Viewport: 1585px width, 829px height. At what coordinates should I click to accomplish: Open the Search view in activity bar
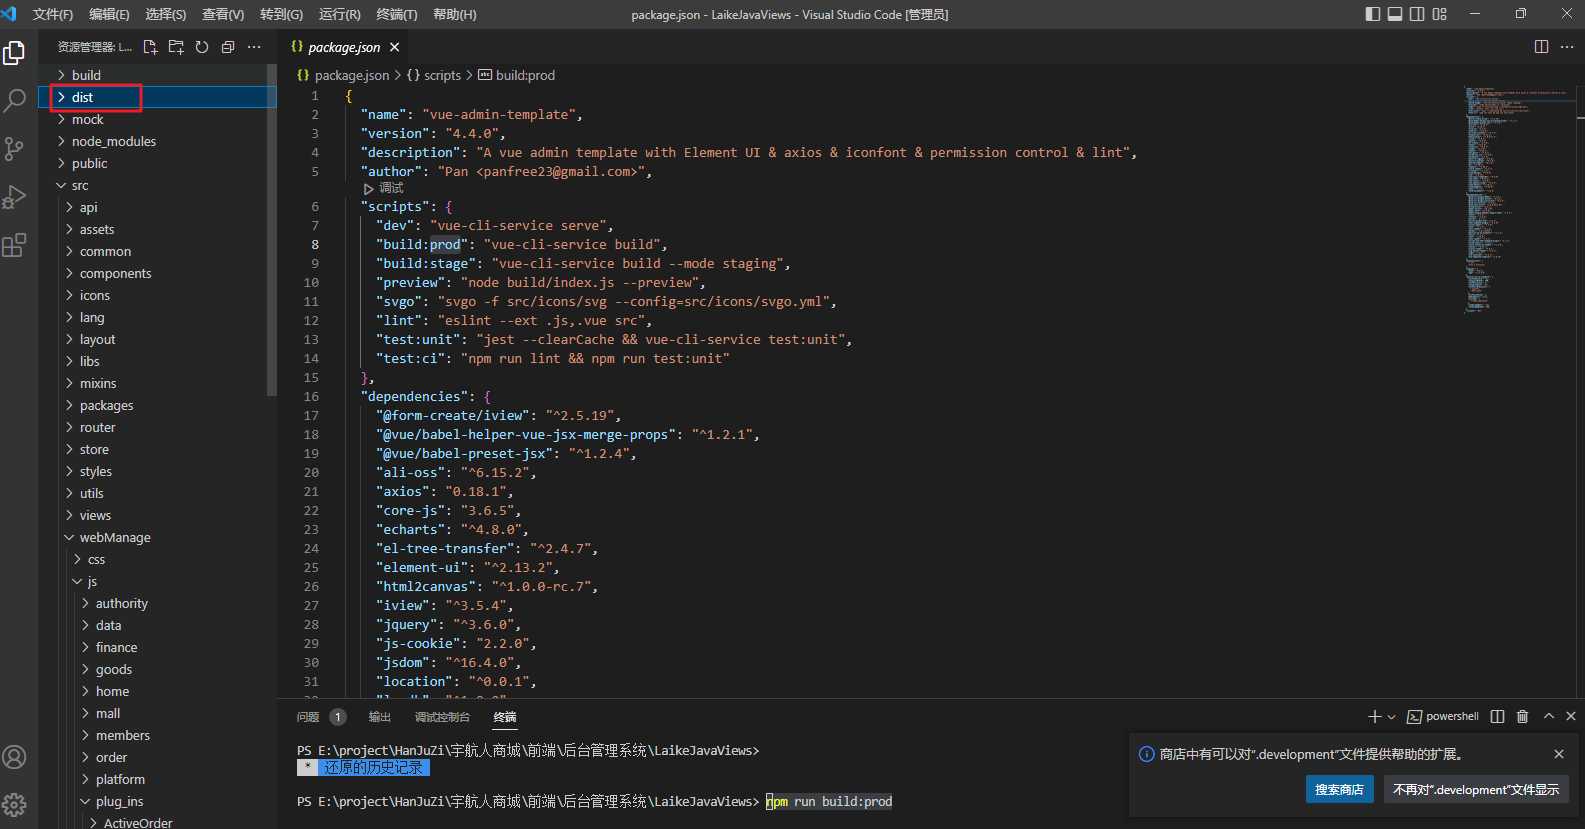click(14, 100)
